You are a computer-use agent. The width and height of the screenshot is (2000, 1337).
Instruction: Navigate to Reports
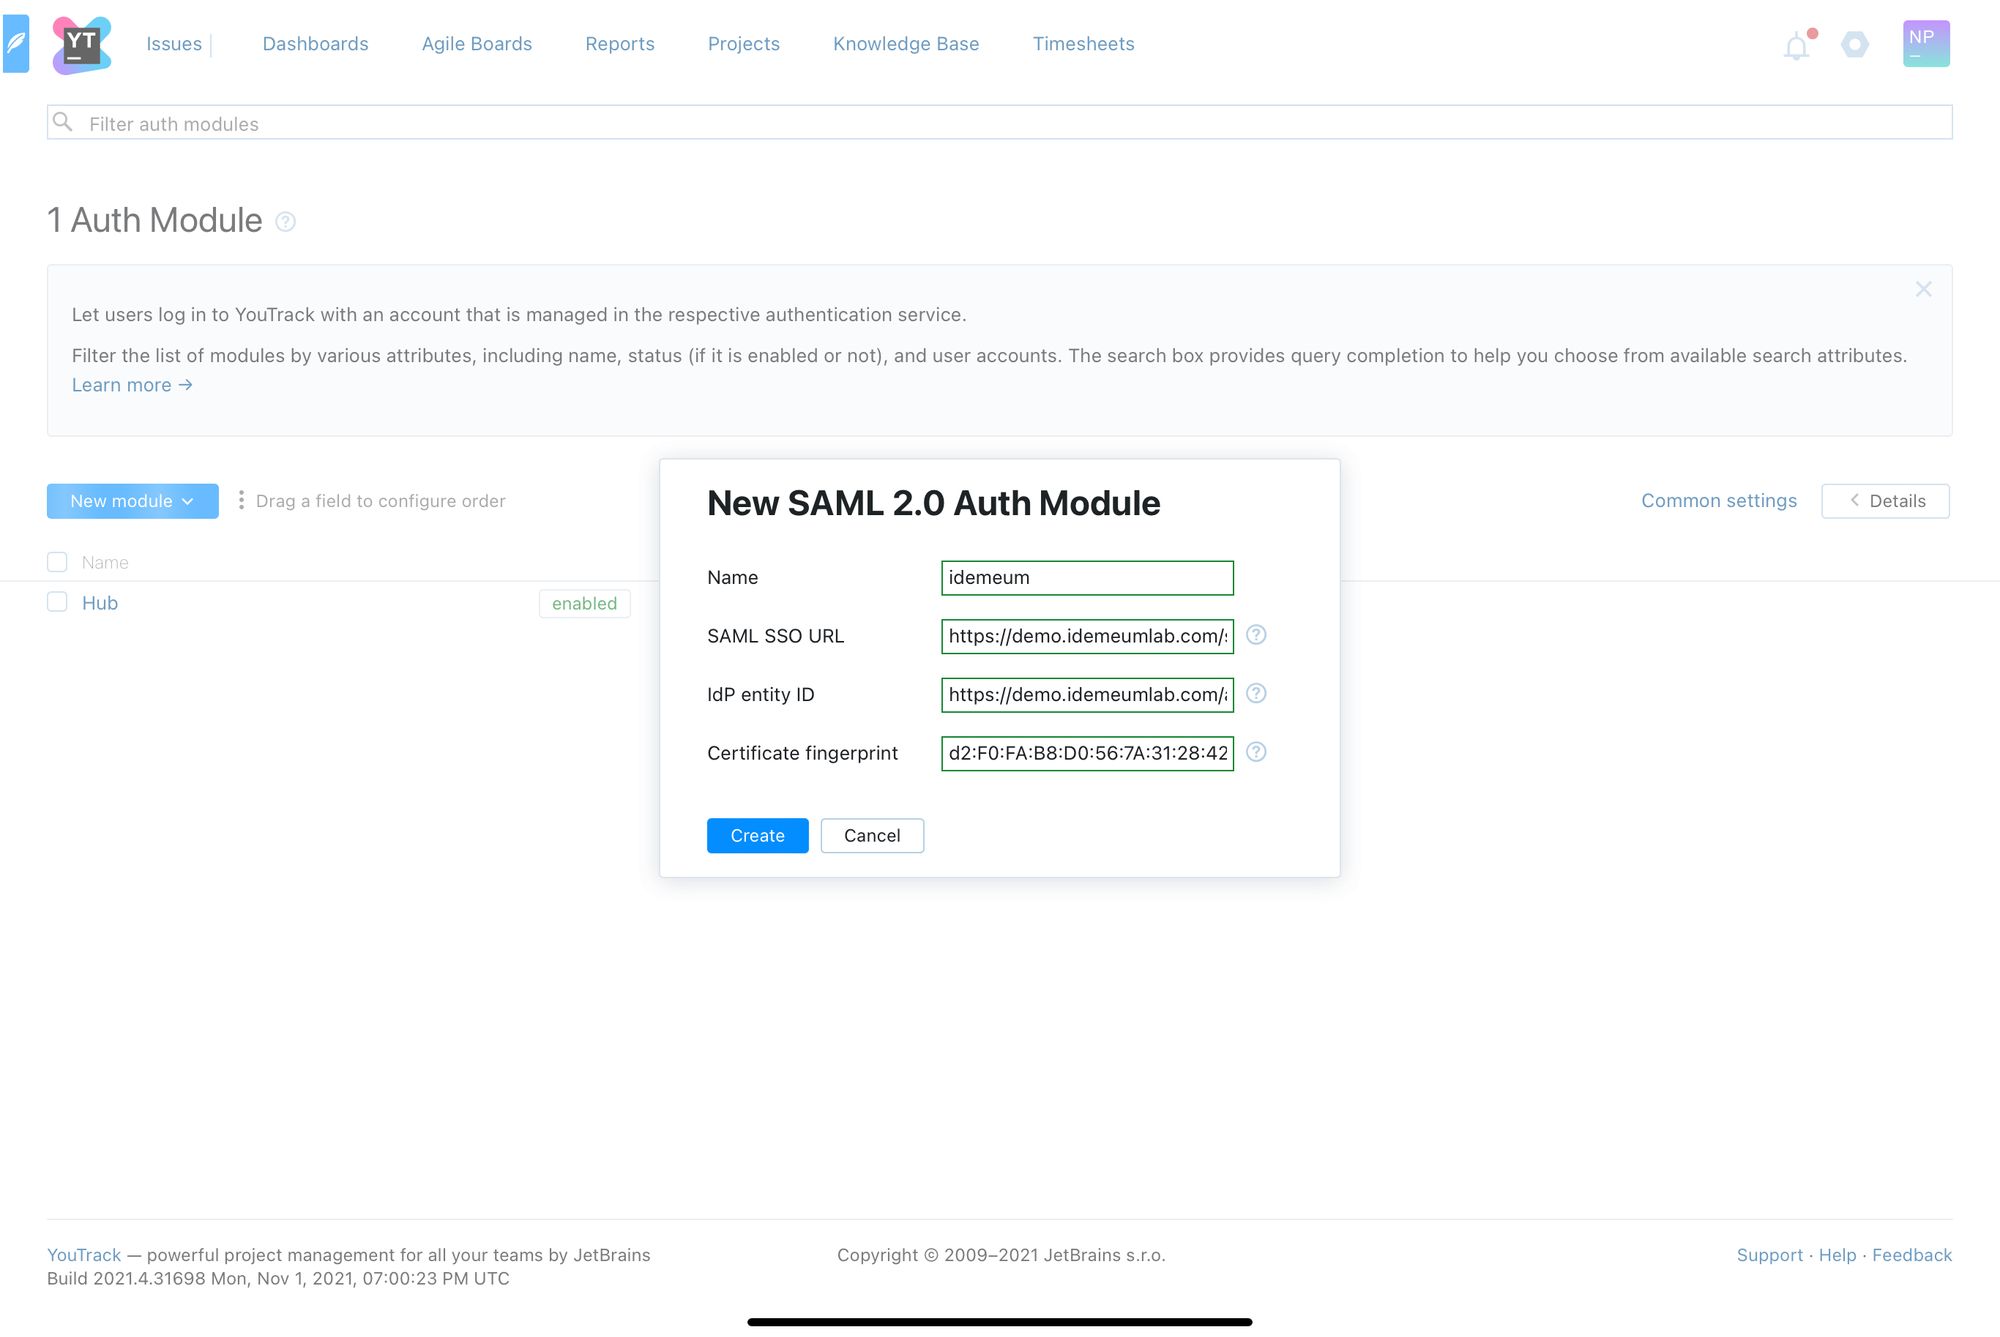[x=620, y=44]
